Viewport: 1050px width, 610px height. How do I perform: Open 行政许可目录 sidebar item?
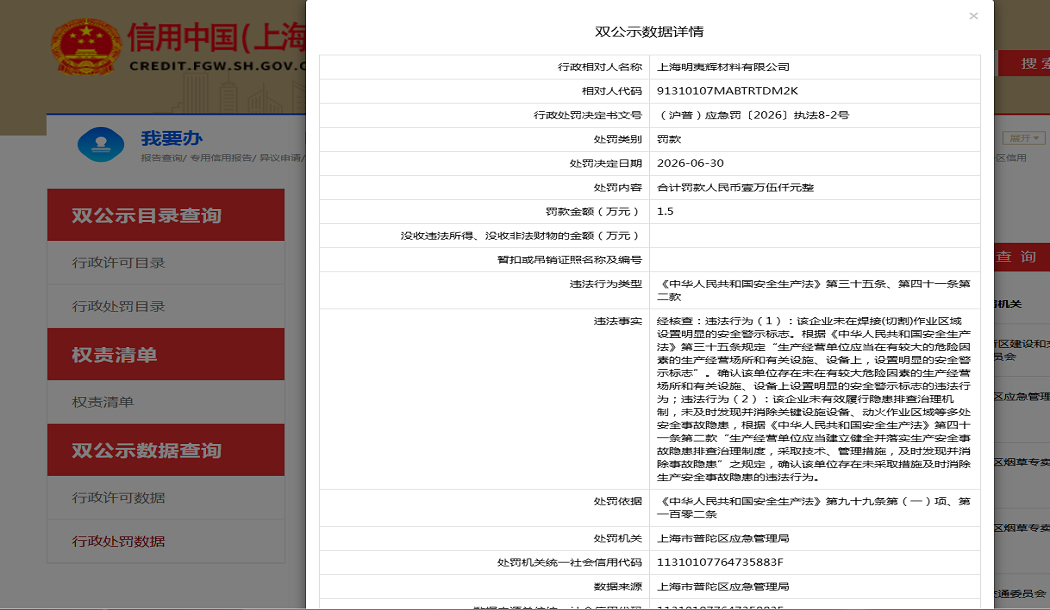166,263
